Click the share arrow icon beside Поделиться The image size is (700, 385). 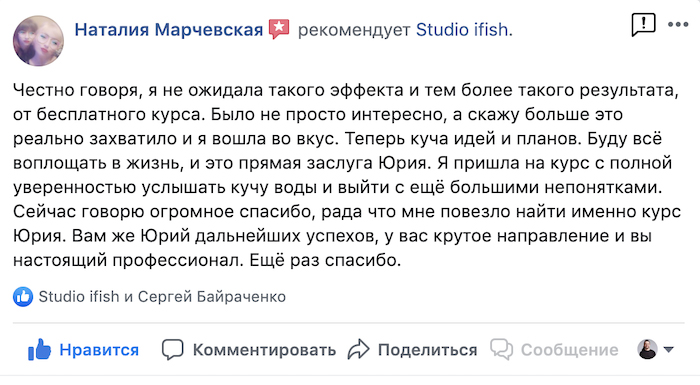point(358,350)
